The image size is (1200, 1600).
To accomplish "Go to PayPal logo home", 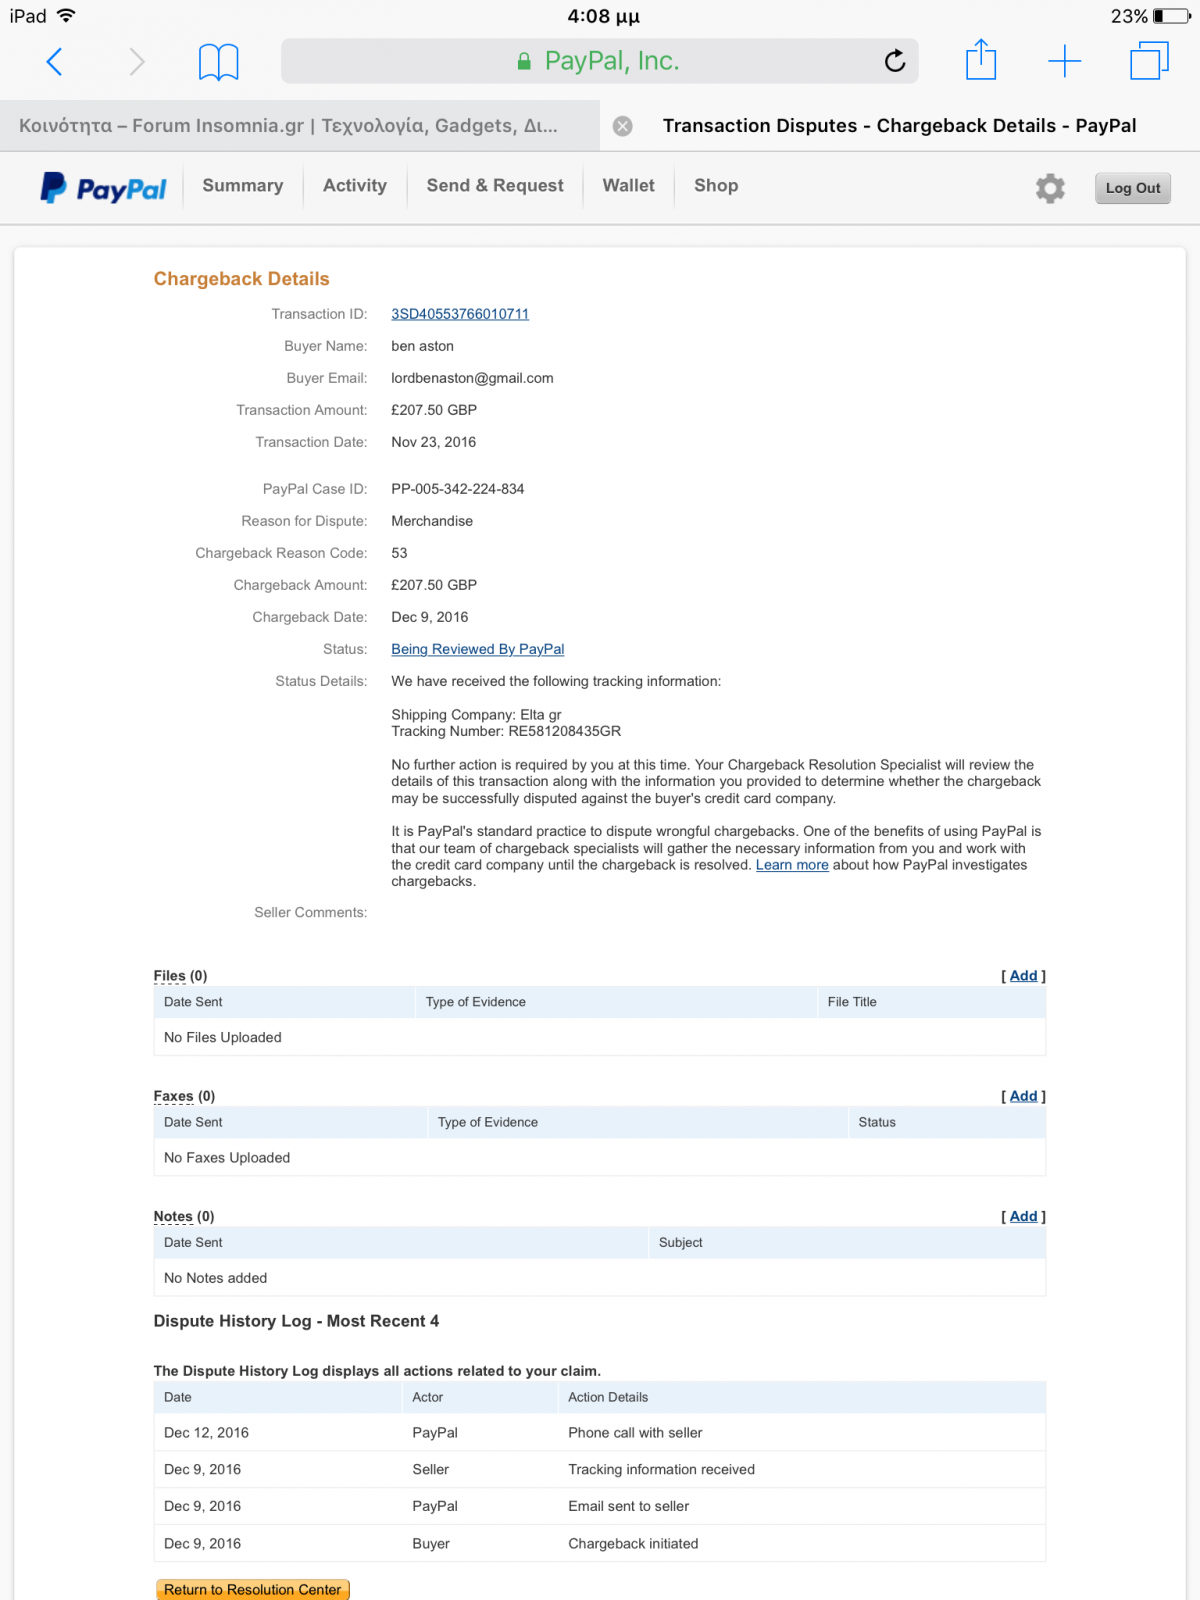I will 103,188.
